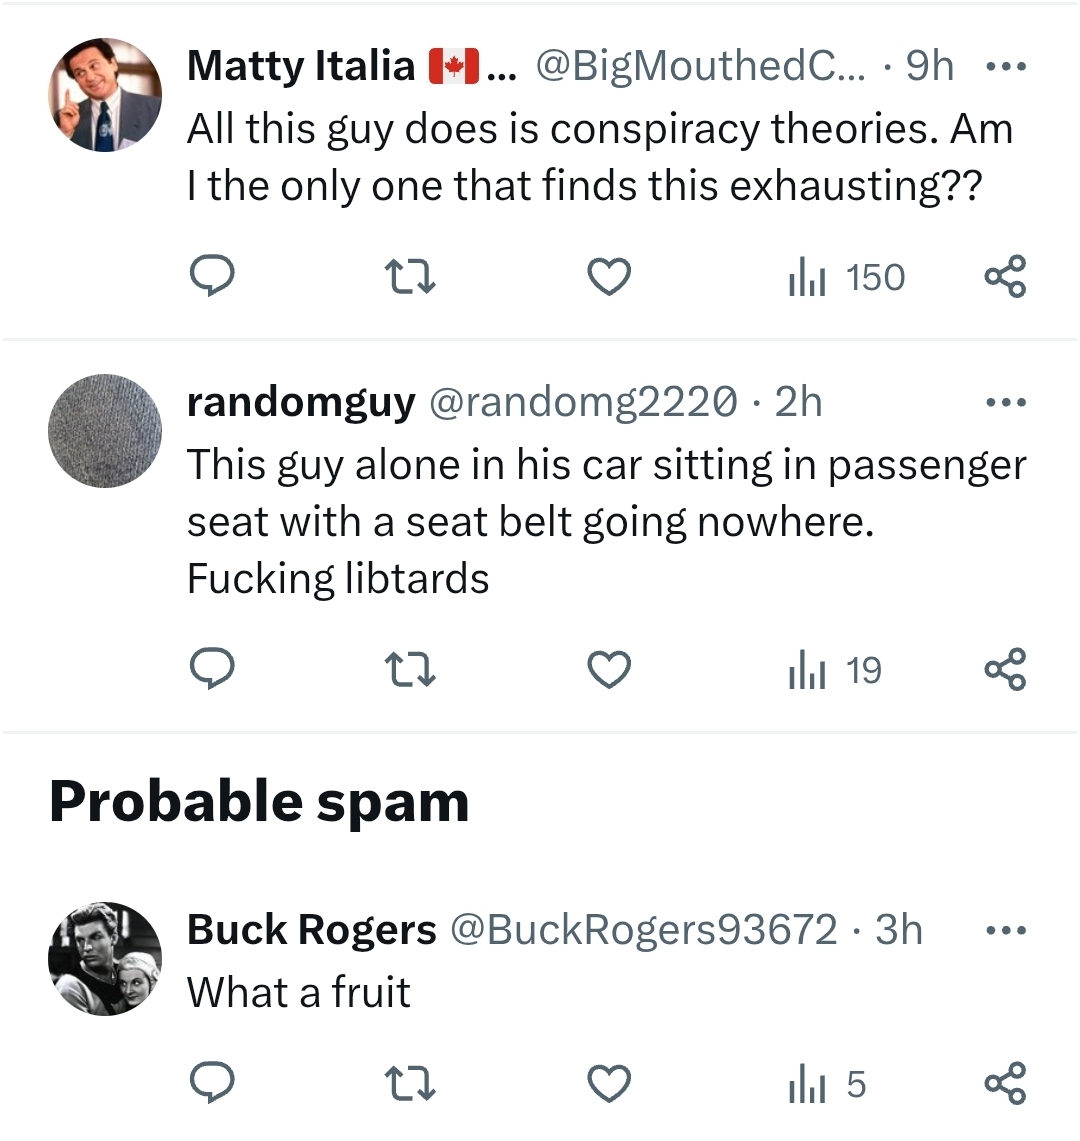The image size is (1080, 1141).
Task: Reply to randomguy's tweet
Action: tap(213, 670)
